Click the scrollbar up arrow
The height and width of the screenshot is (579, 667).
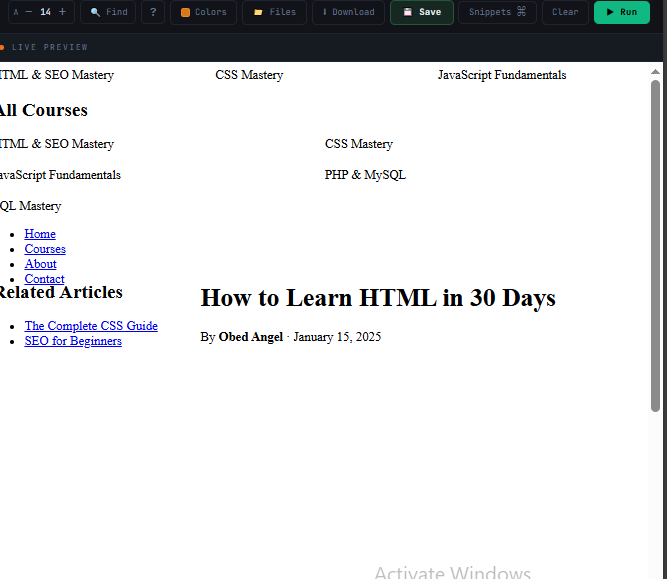[x=655, y=72]
